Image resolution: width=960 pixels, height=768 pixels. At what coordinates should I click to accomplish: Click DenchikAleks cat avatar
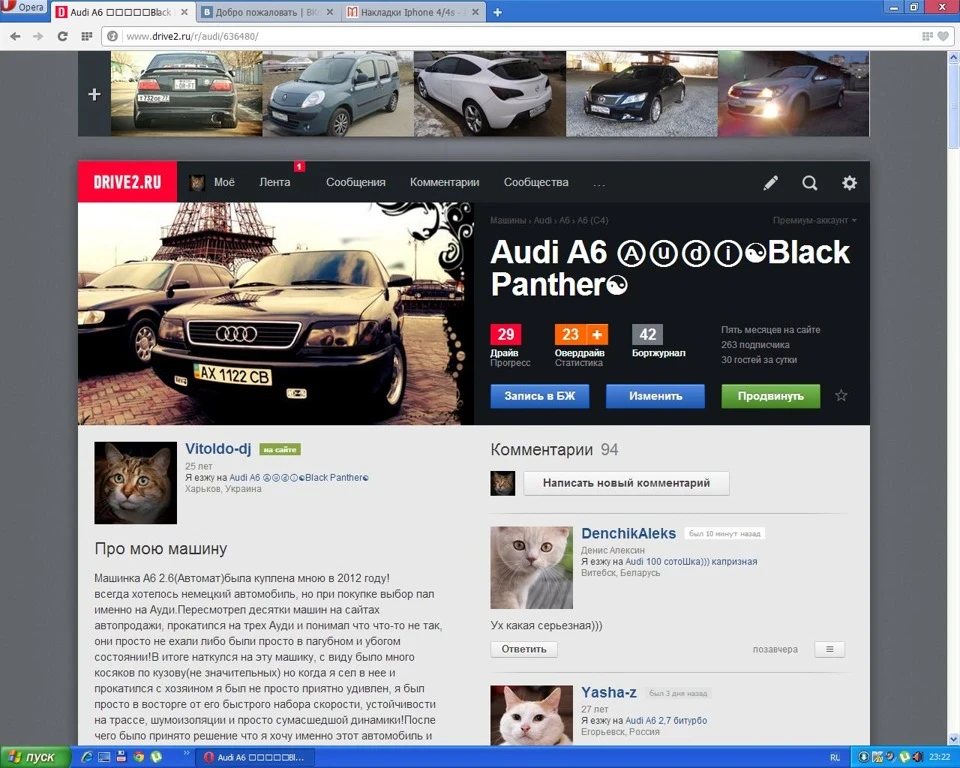531,567
